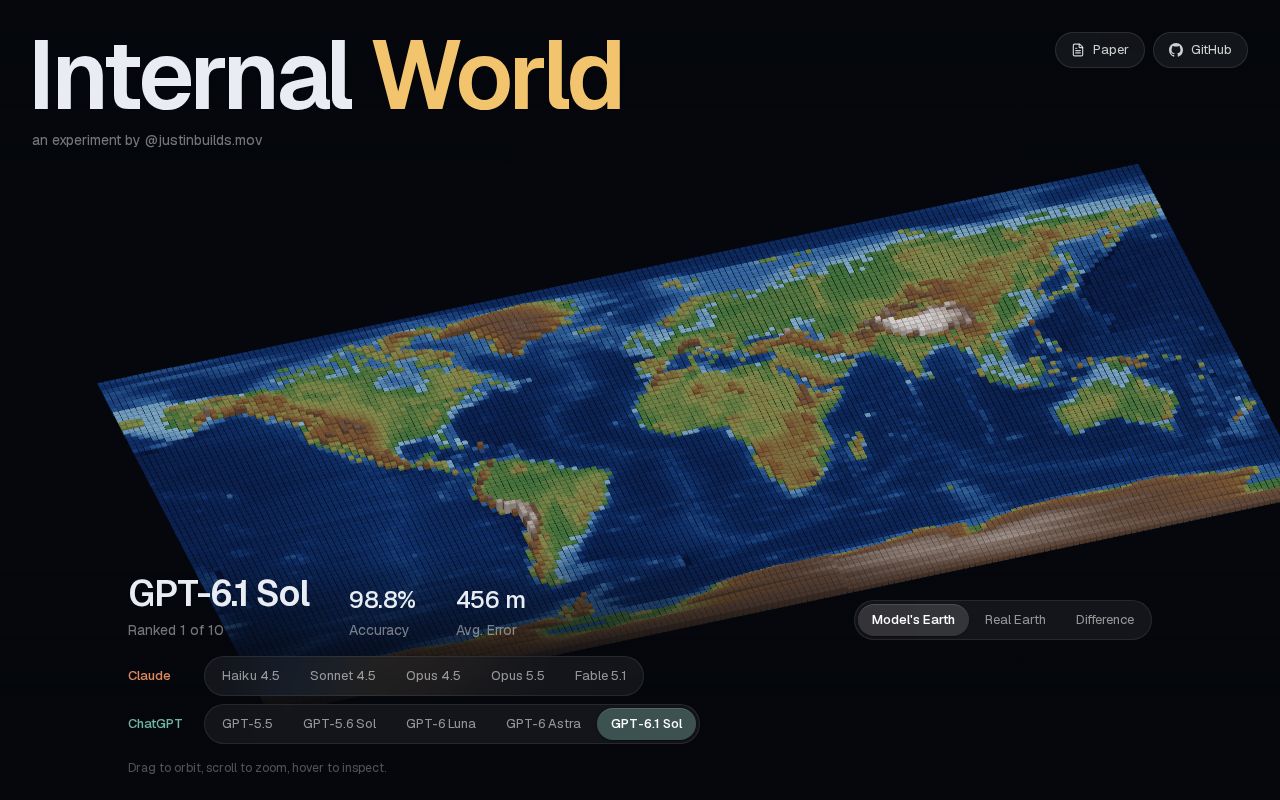
Task: Visit the @justinbuilds.mov author link
Action: (x=204, y=140)
